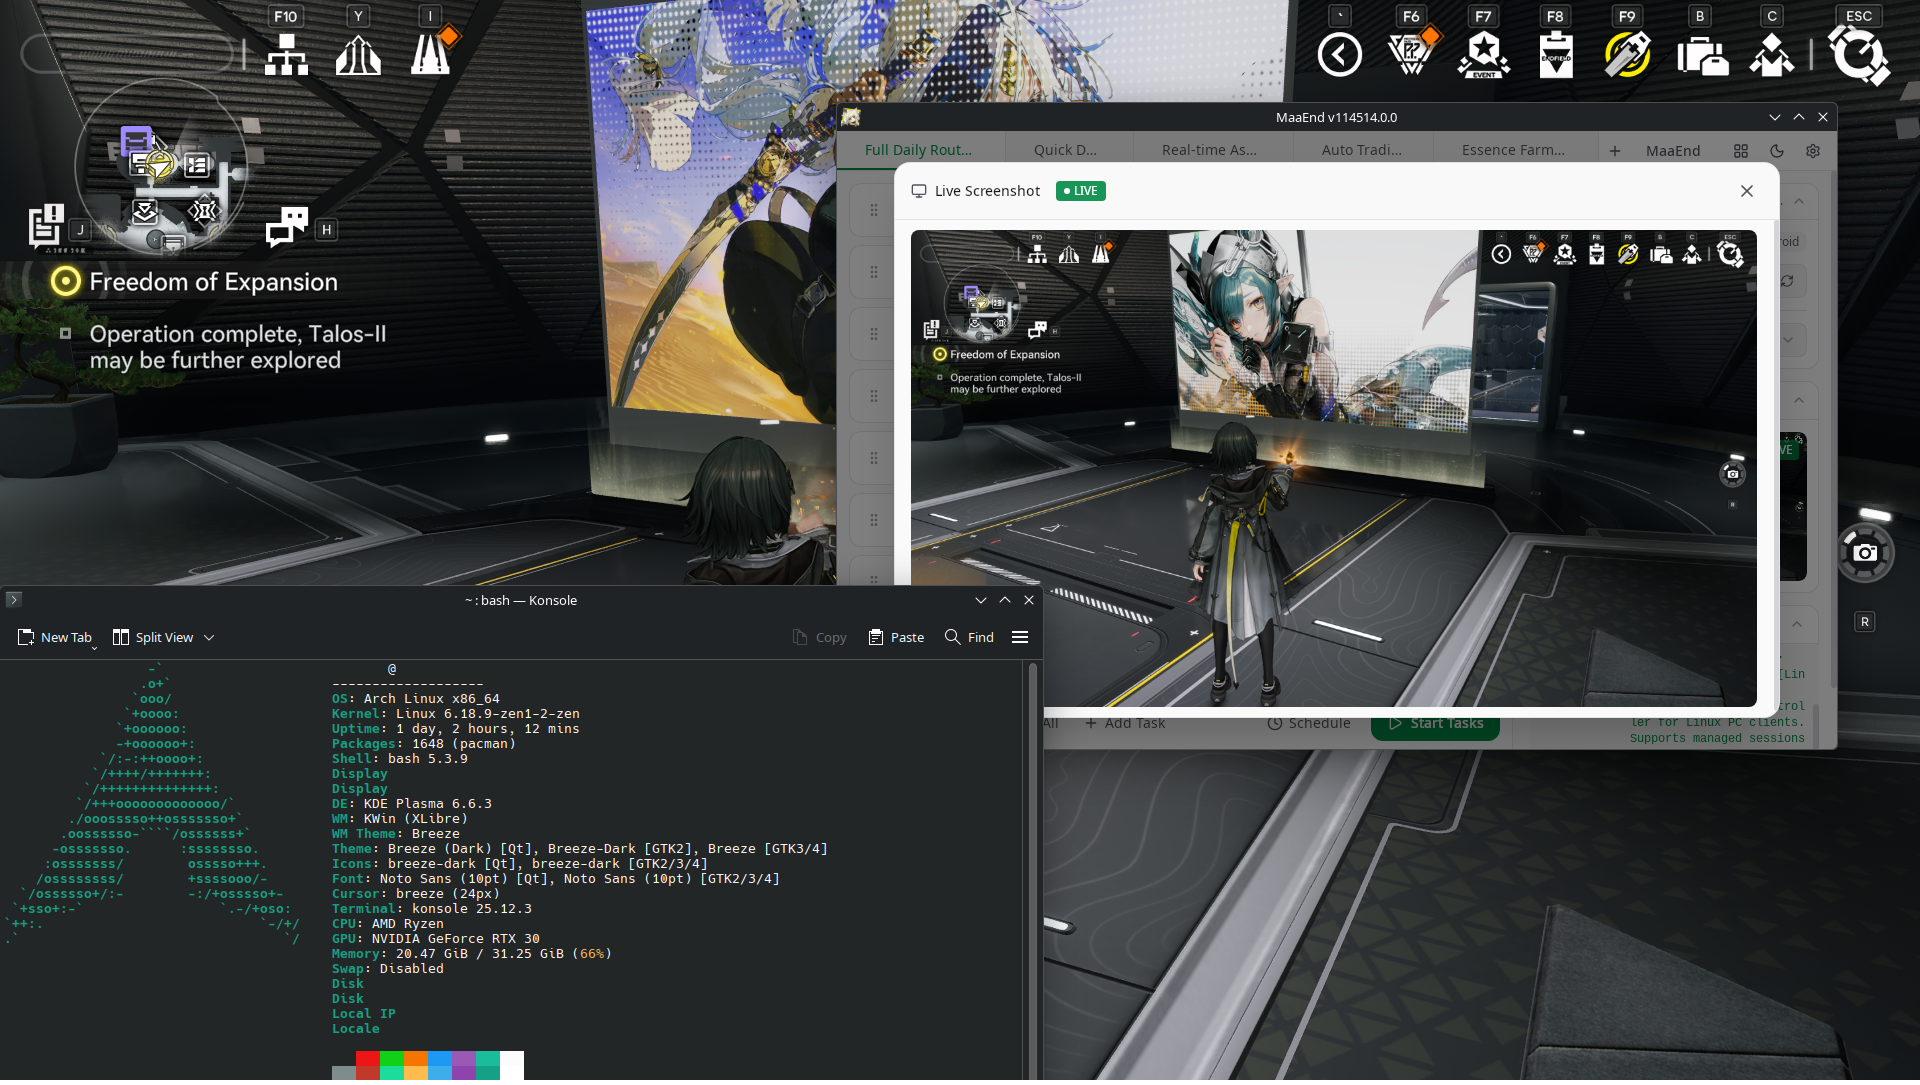
Task: Close the Live Screenshot dialog
Action: [x=1746, y=191]
